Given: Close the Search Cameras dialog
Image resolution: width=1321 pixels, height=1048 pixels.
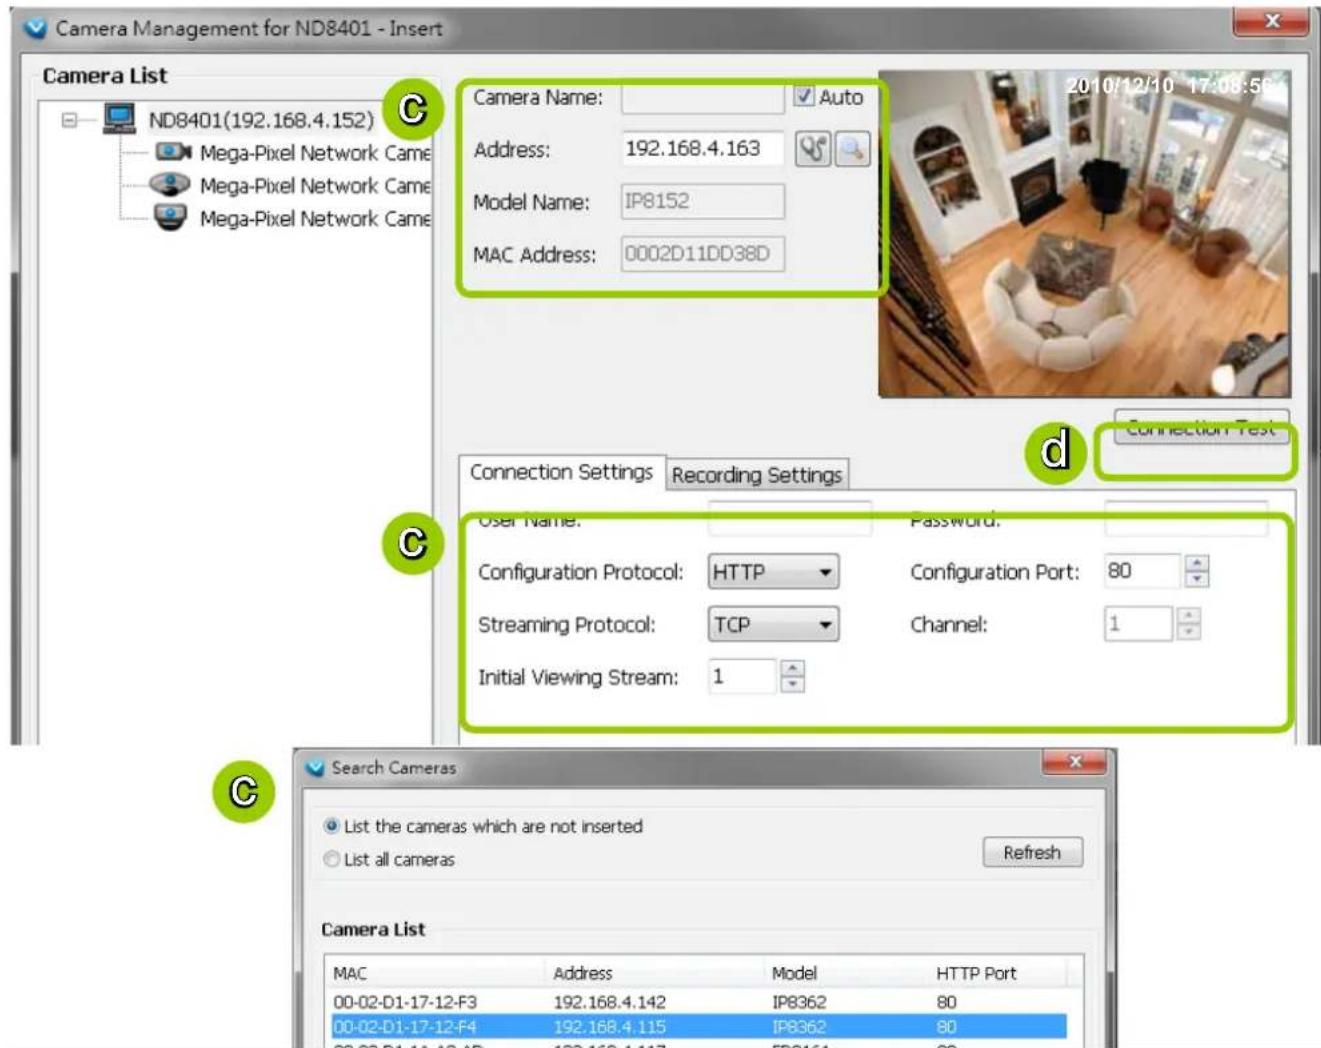Looking at the screenshot, I should click(x=1075, y=762).
